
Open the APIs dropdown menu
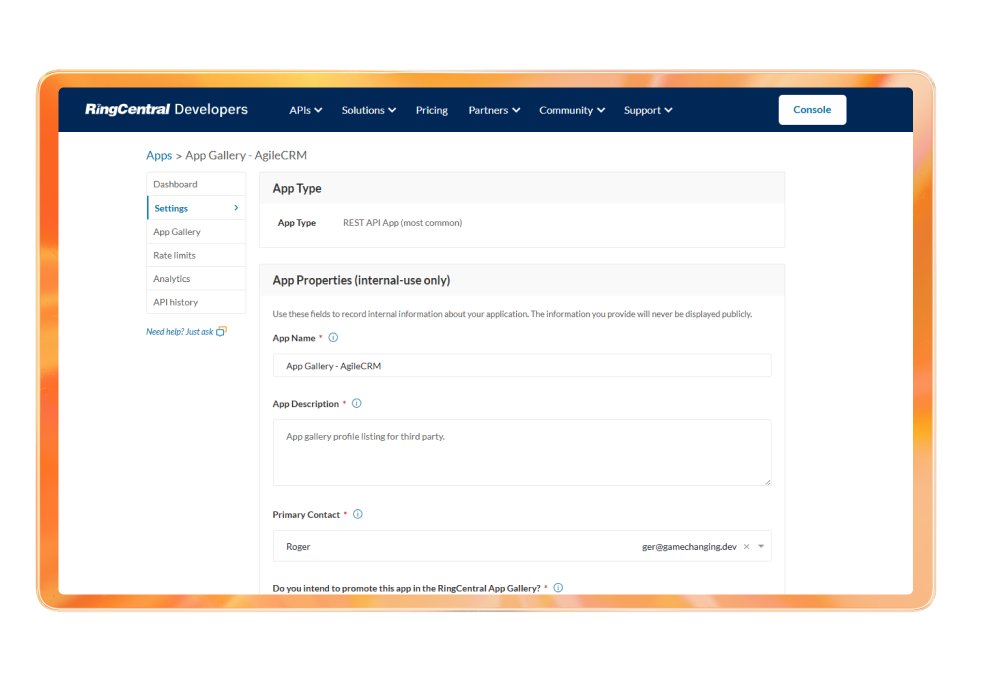(x=305, y=110)
